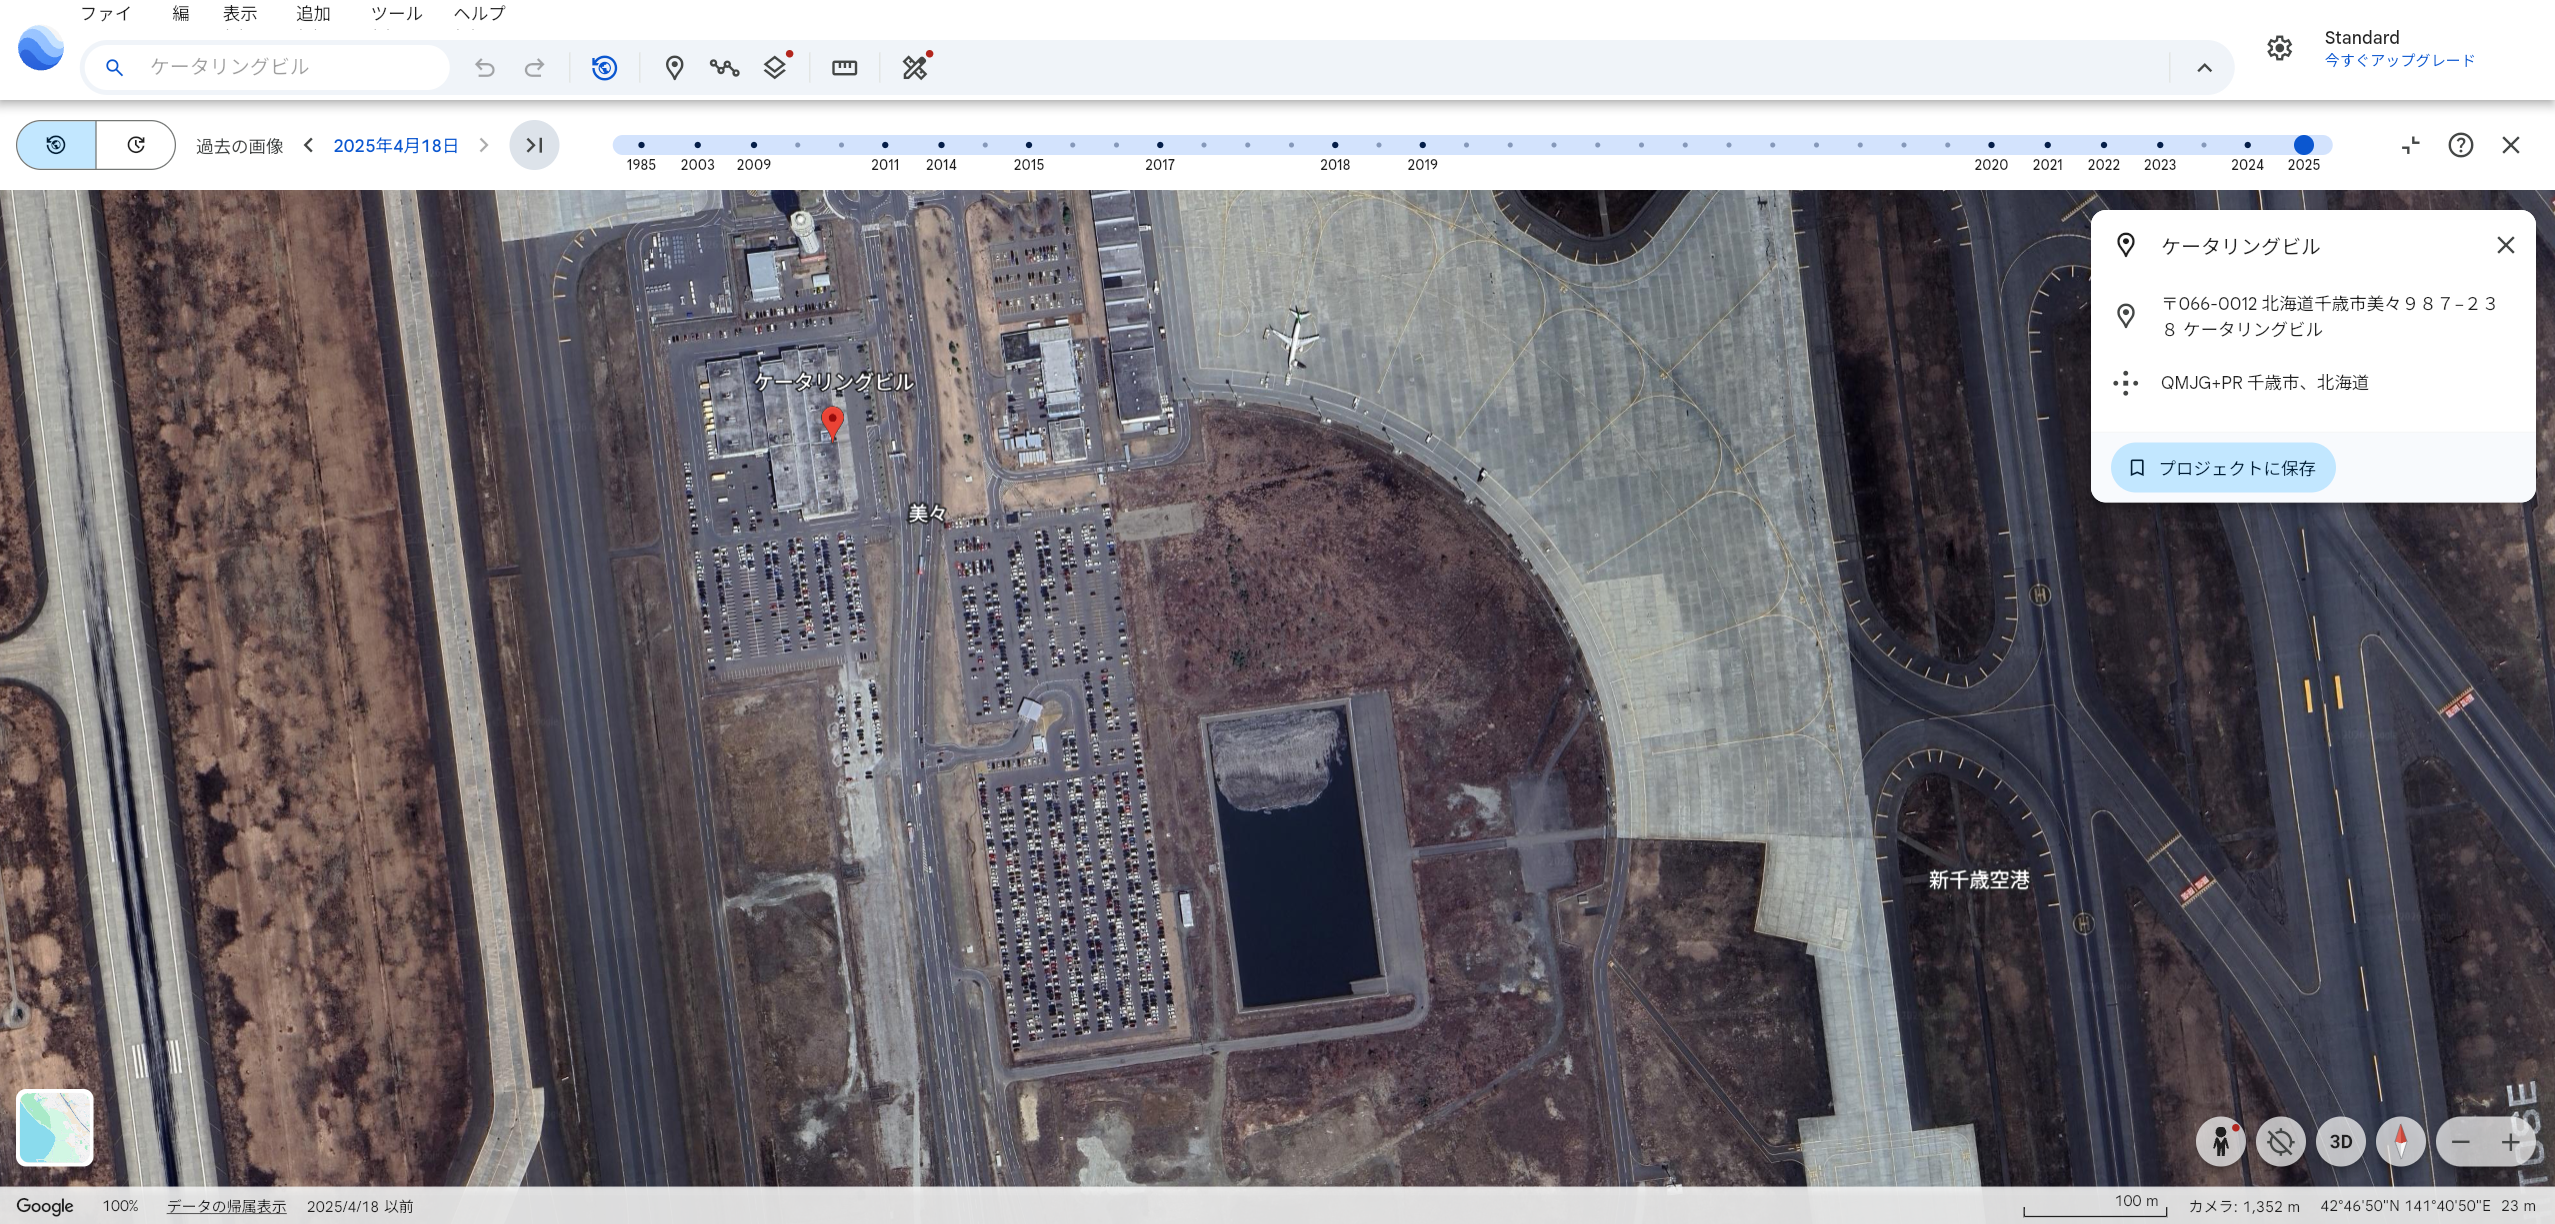Screen dimensions: 2555x1224
Task: Open the ツール menu
Action: [396, 14]
